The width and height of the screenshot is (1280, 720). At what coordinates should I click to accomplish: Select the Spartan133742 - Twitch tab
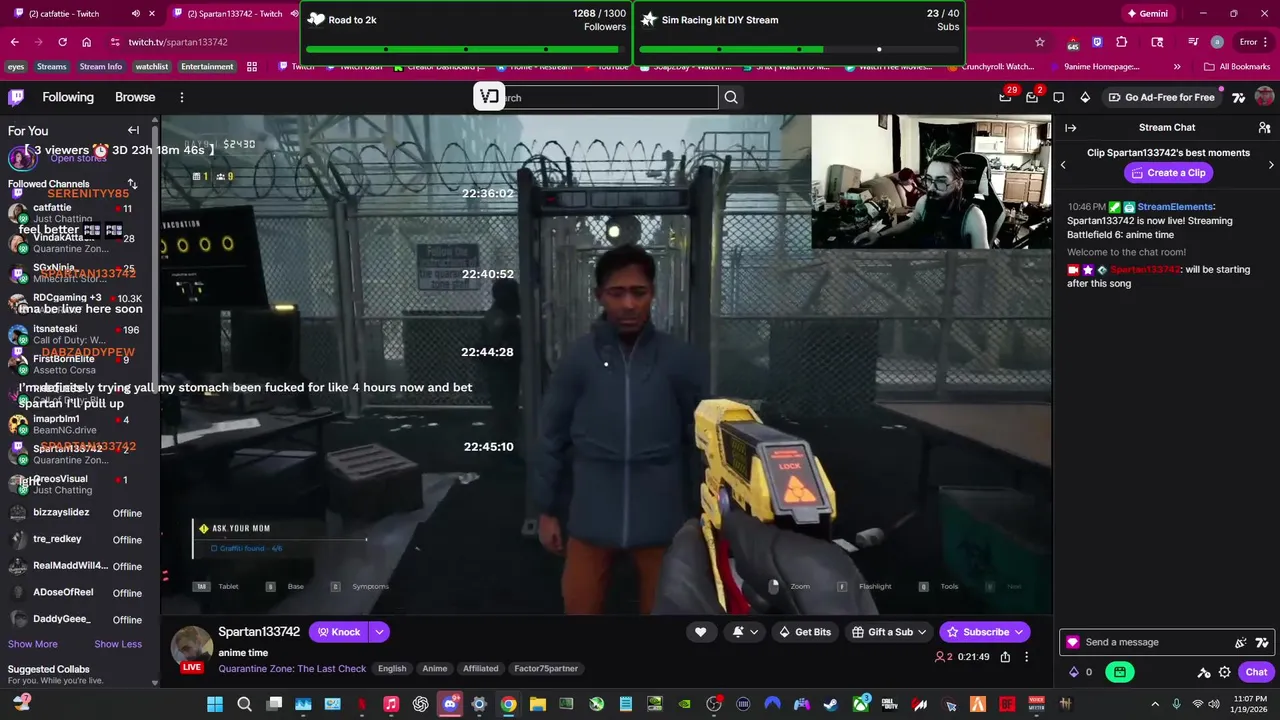pyautogui.click(x=229, y=14)
